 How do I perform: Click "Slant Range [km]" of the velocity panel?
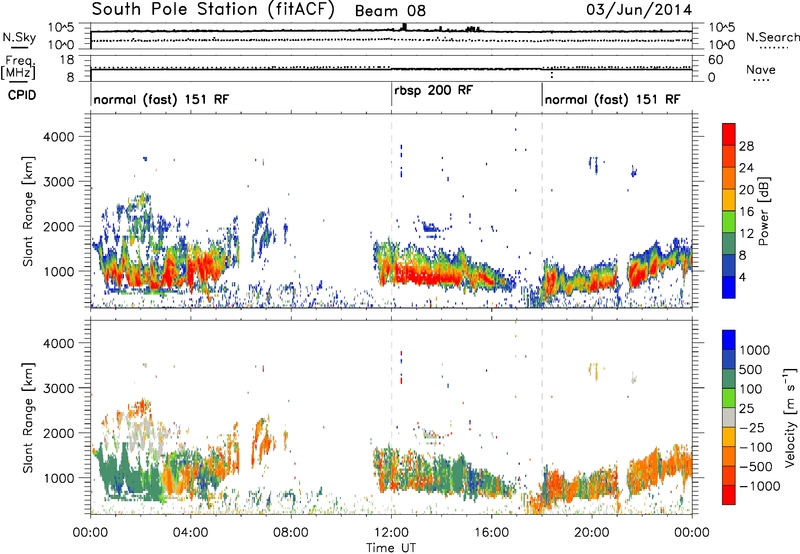point(28,417)
